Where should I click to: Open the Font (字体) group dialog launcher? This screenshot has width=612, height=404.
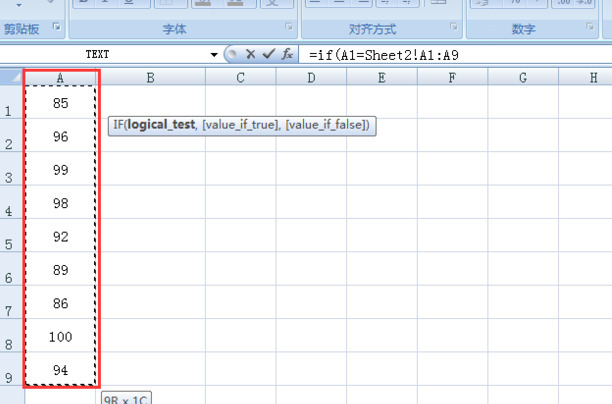(289, 27)
